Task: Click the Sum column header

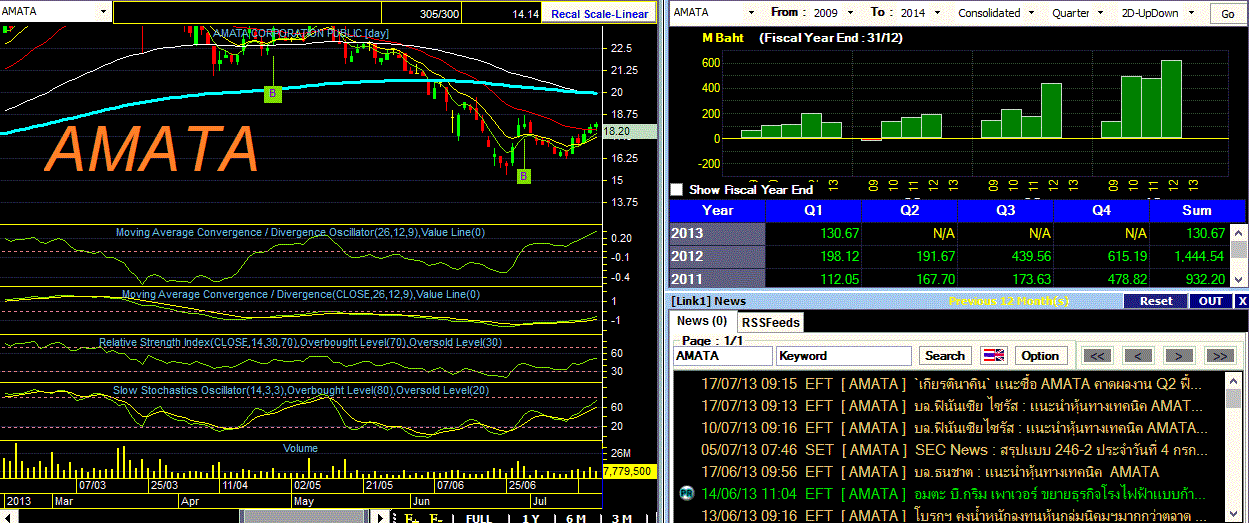Action: click(x=1196, y=210)
